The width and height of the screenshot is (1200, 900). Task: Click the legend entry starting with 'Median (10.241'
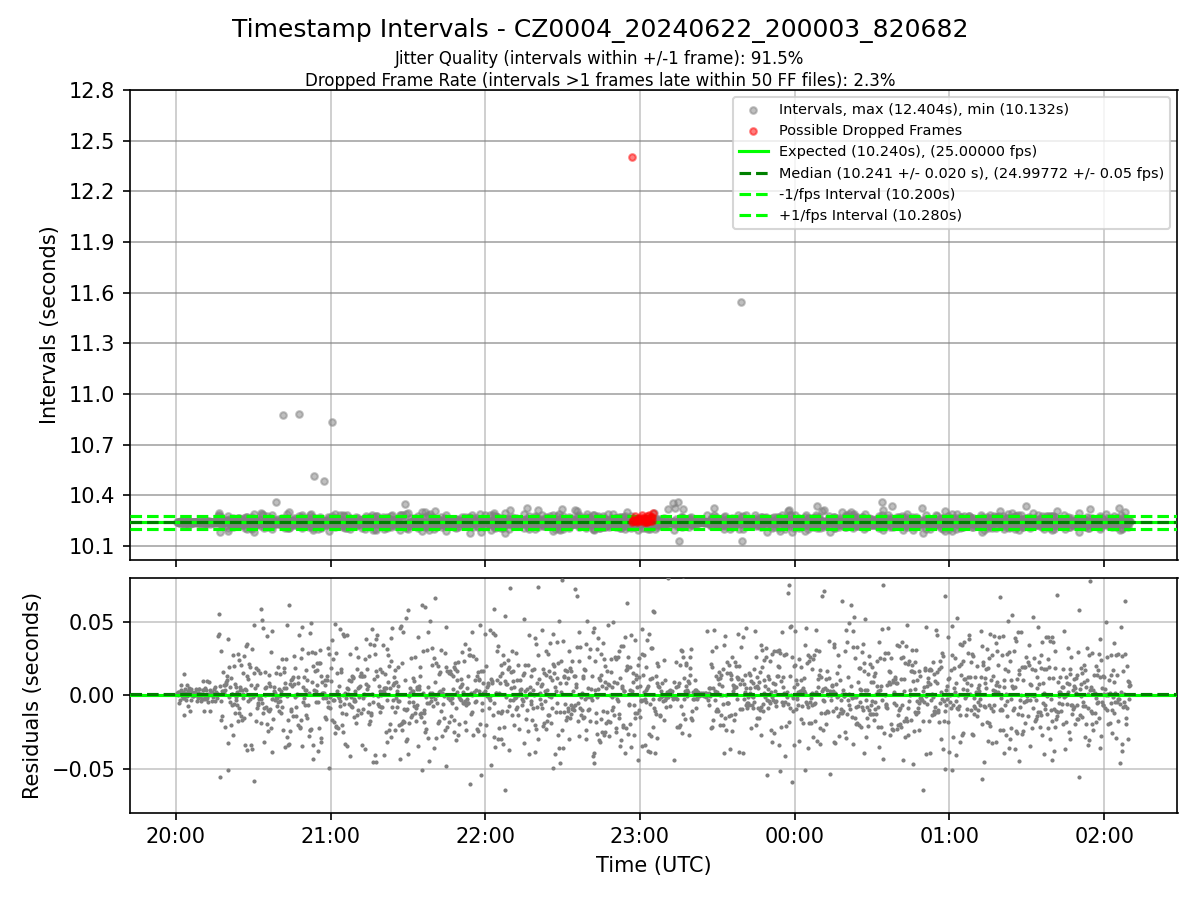[971, 172]
